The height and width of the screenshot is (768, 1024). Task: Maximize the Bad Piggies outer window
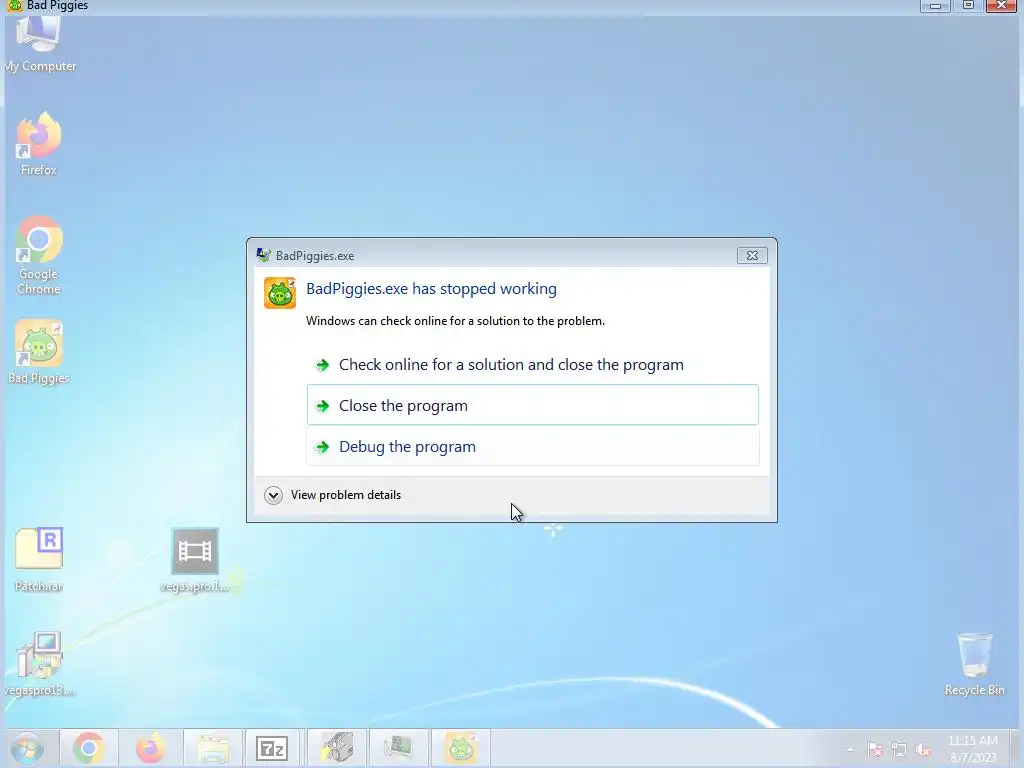968,6
